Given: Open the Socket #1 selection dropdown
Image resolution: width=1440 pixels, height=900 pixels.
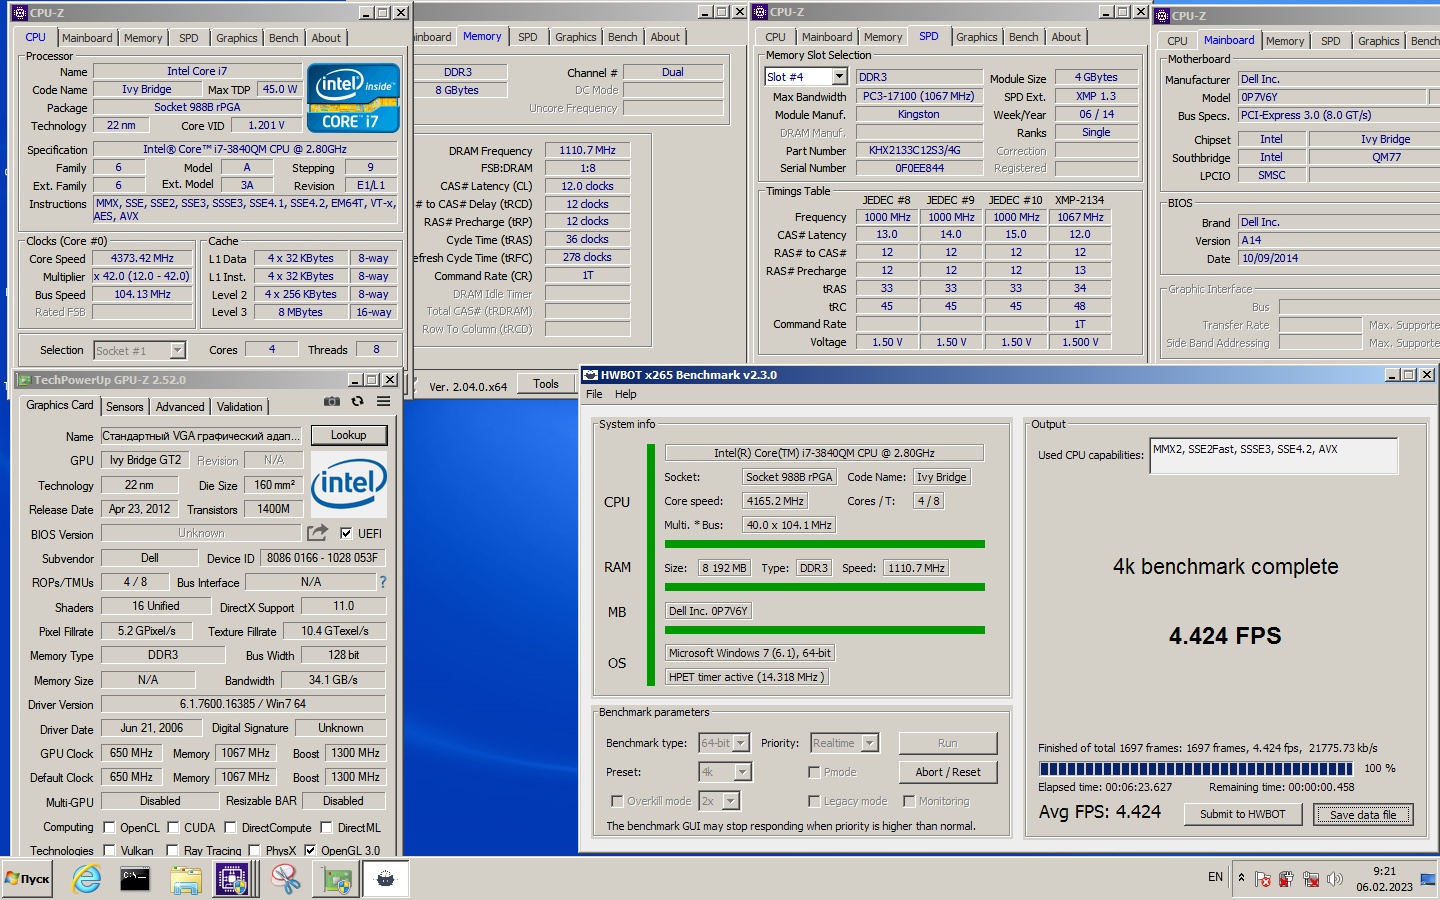Looking at the screenshot, I should click(139, 351).
